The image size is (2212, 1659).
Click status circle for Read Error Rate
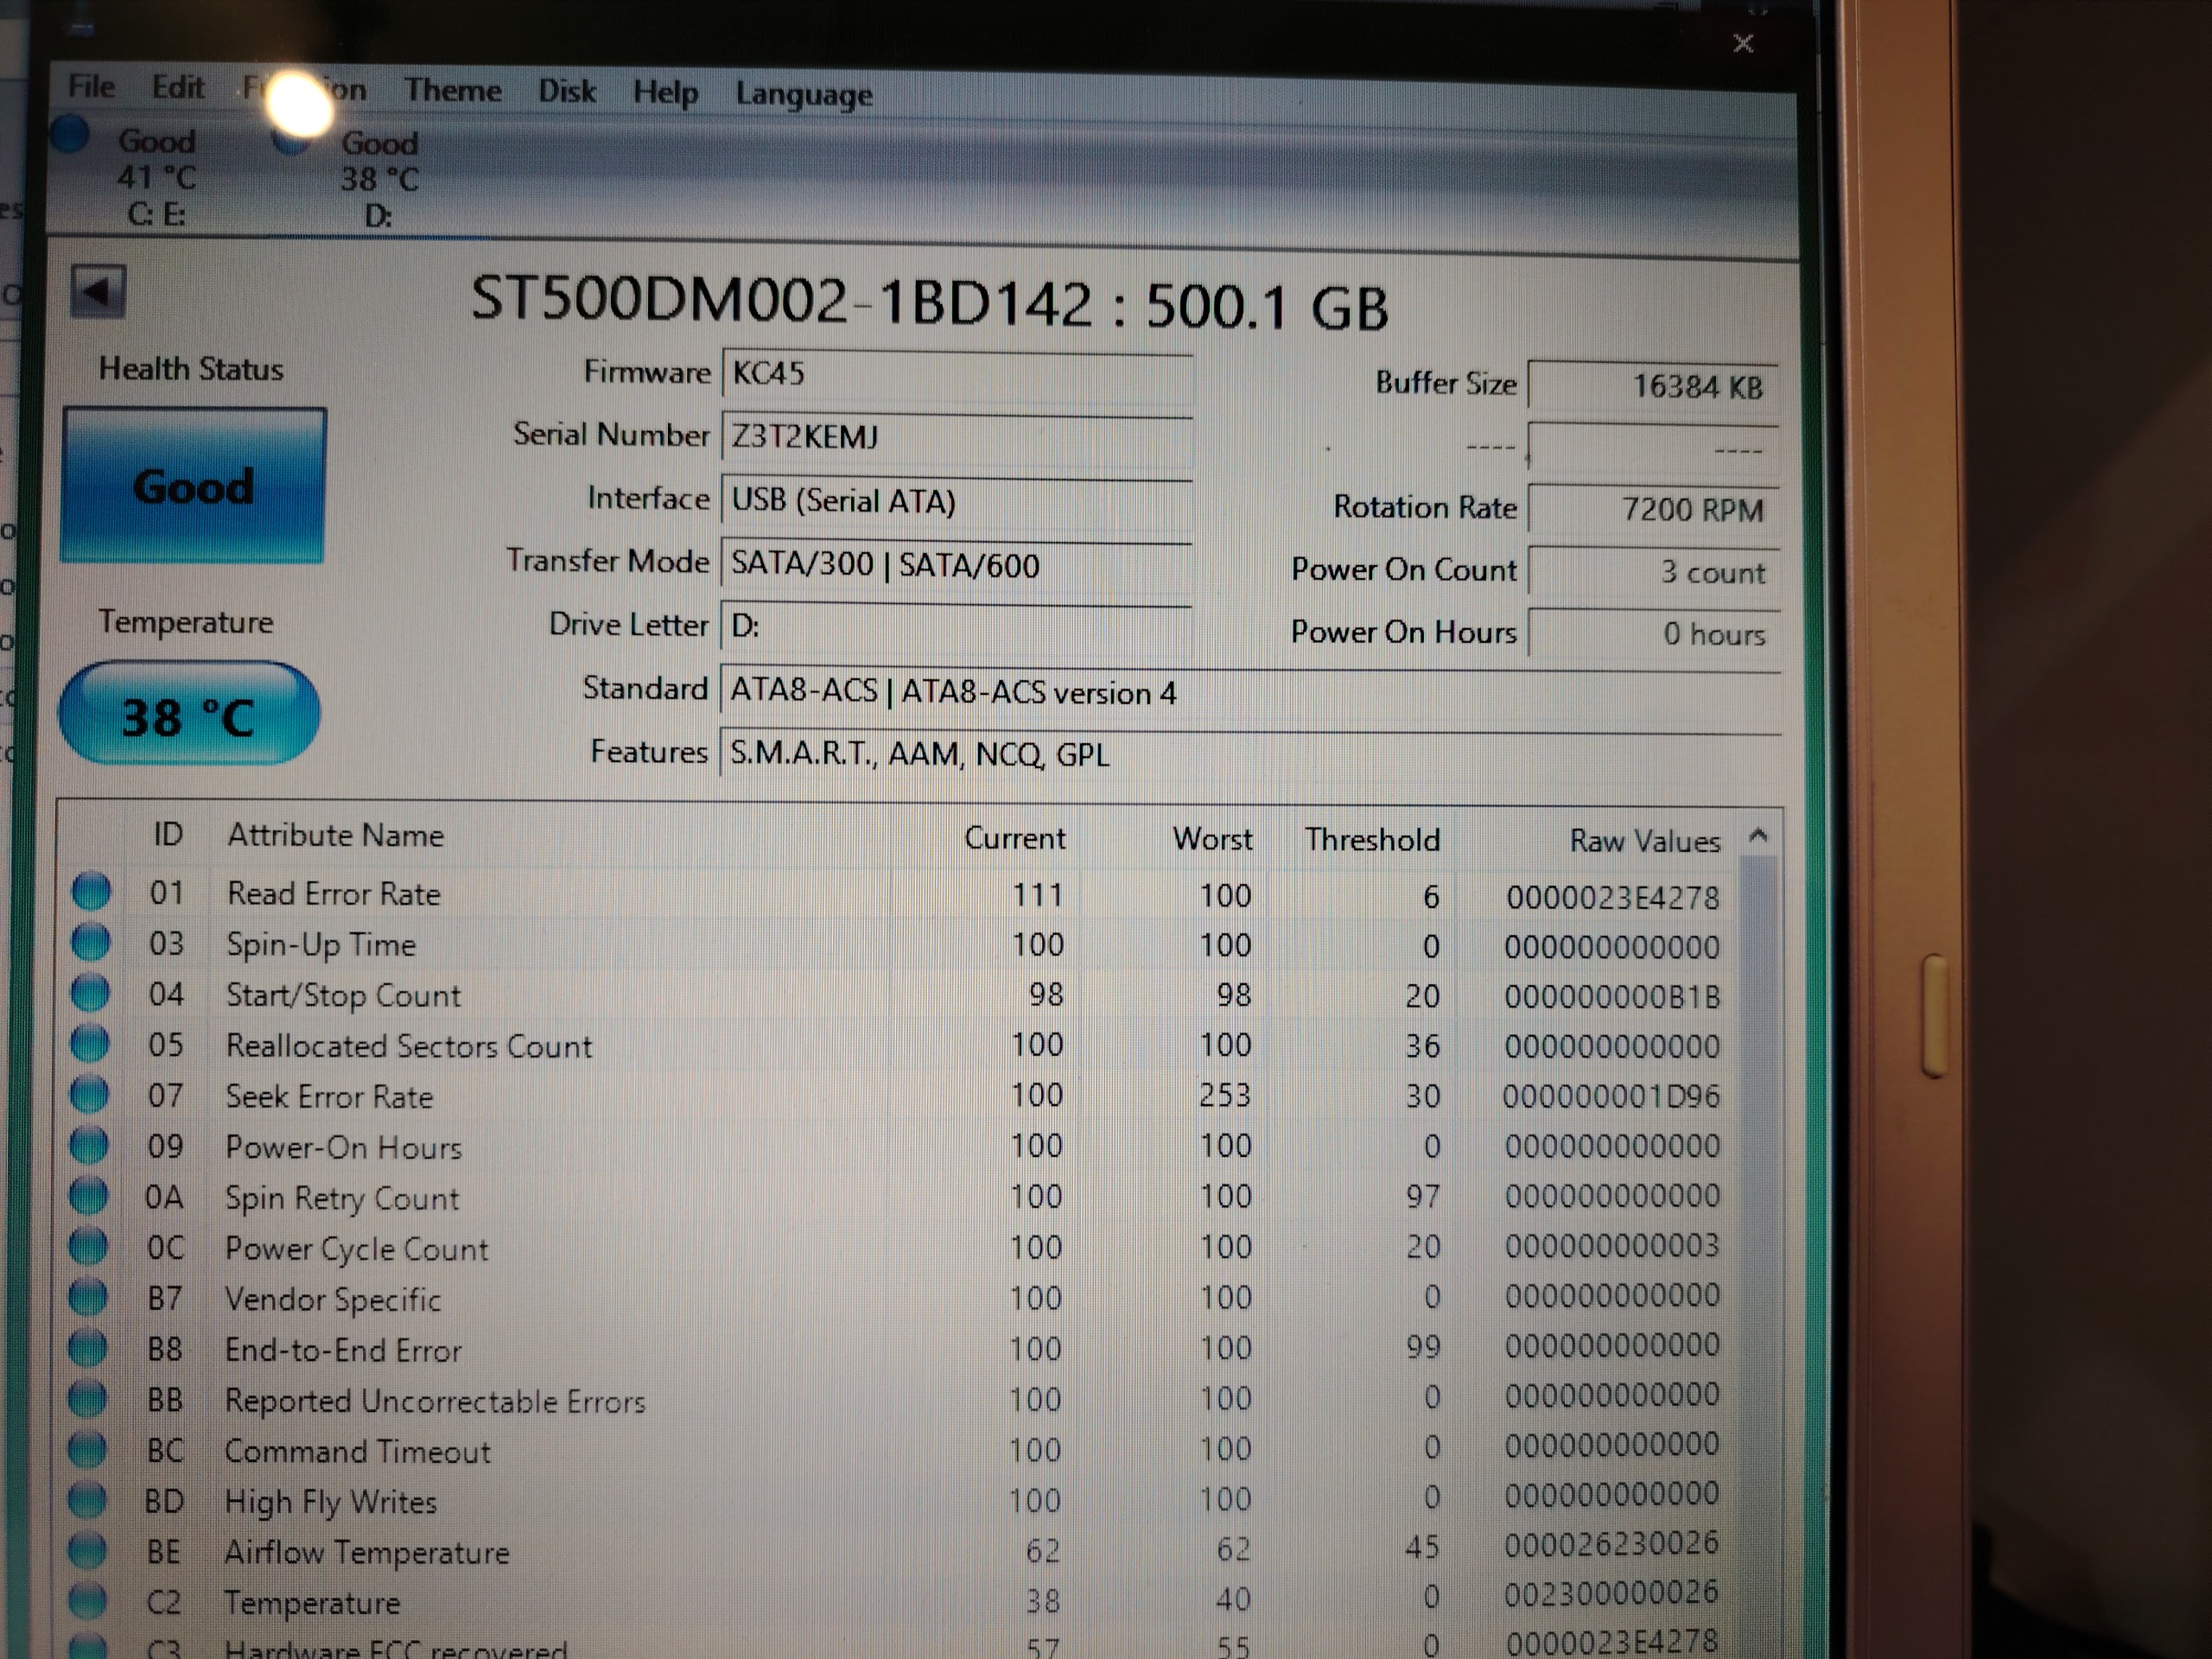coord(91,891)
